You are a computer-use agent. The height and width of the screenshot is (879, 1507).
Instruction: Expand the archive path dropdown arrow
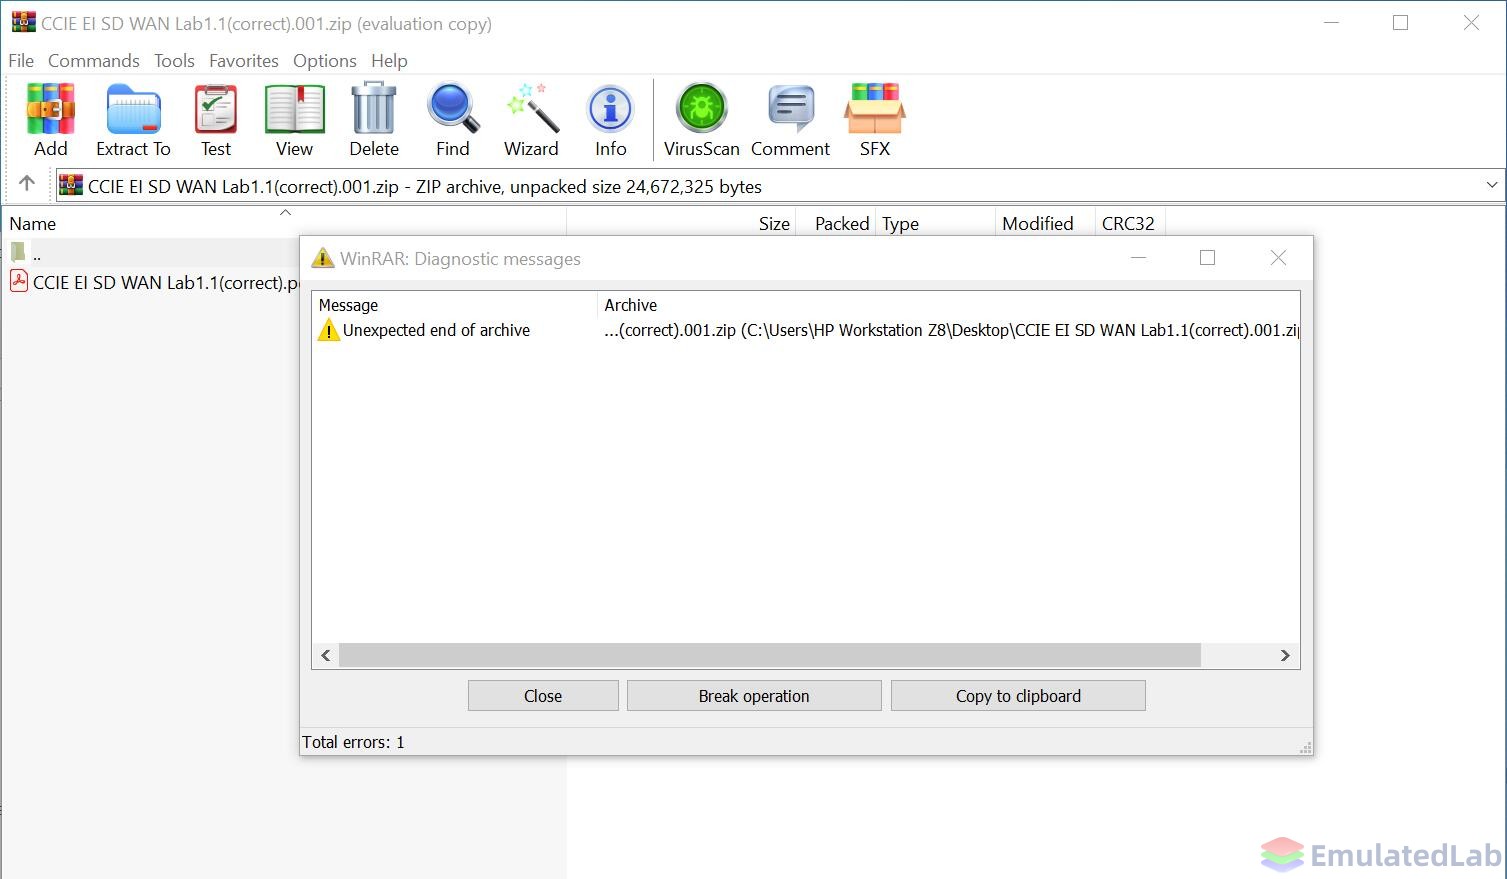pyautogui.click(x=1492, y=185)
